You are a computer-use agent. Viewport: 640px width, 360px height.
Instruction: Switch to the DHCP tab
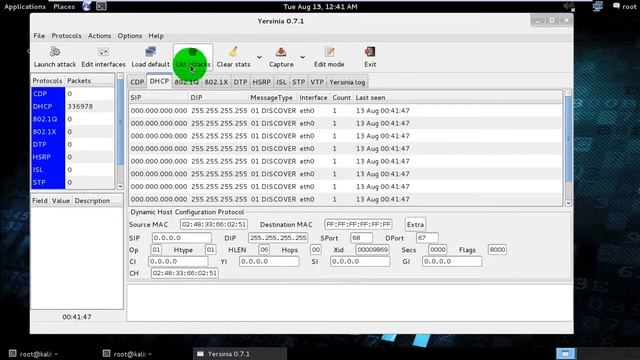pyautogui.click(x=159, y=81)
